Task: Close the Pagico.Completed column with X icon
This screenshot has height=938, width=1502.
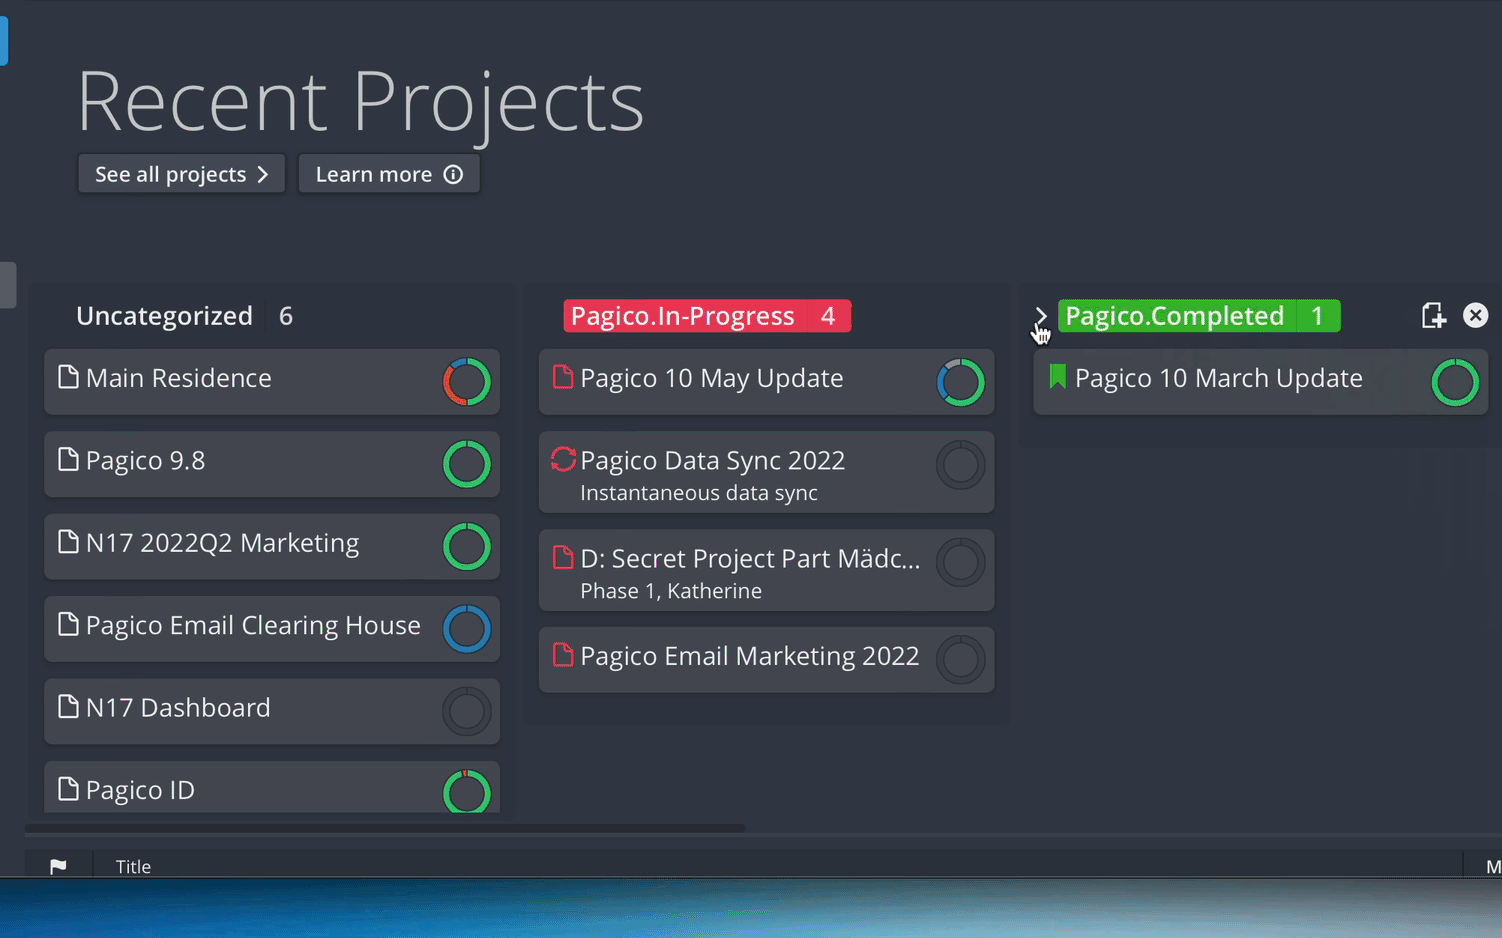Action: point(1475,316)
